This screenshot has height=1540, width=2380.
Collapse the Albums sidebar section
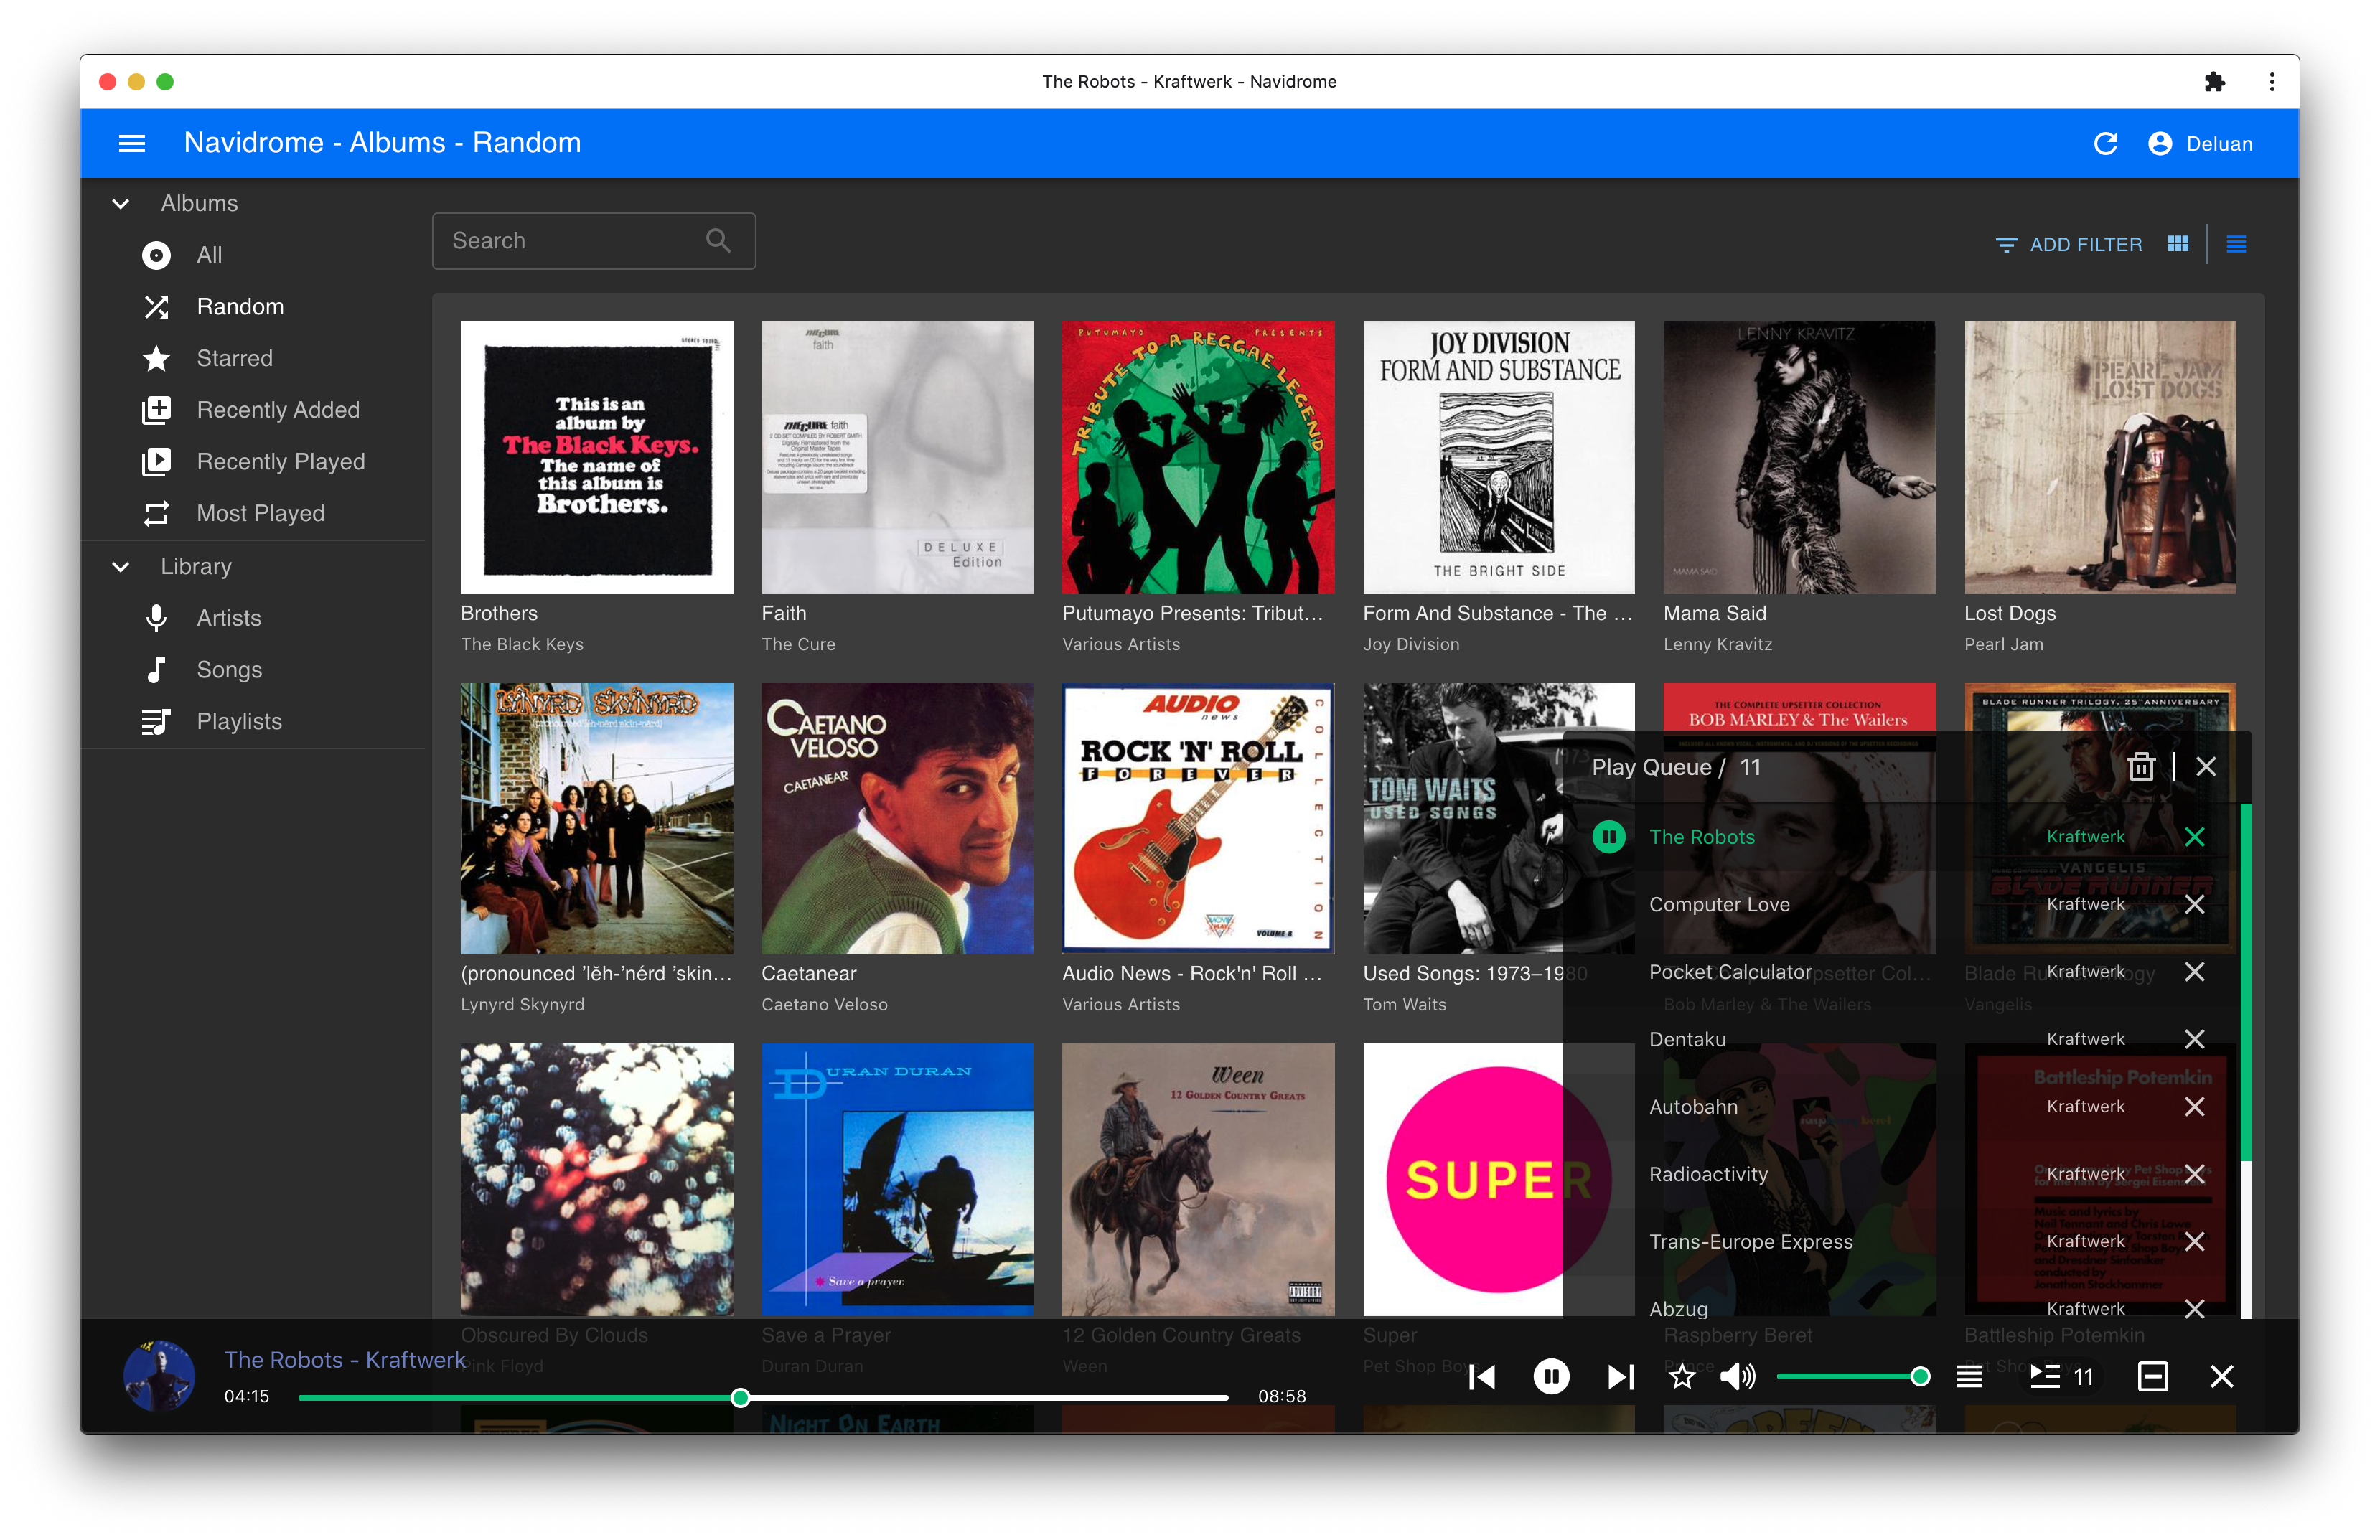click(121, 204)
